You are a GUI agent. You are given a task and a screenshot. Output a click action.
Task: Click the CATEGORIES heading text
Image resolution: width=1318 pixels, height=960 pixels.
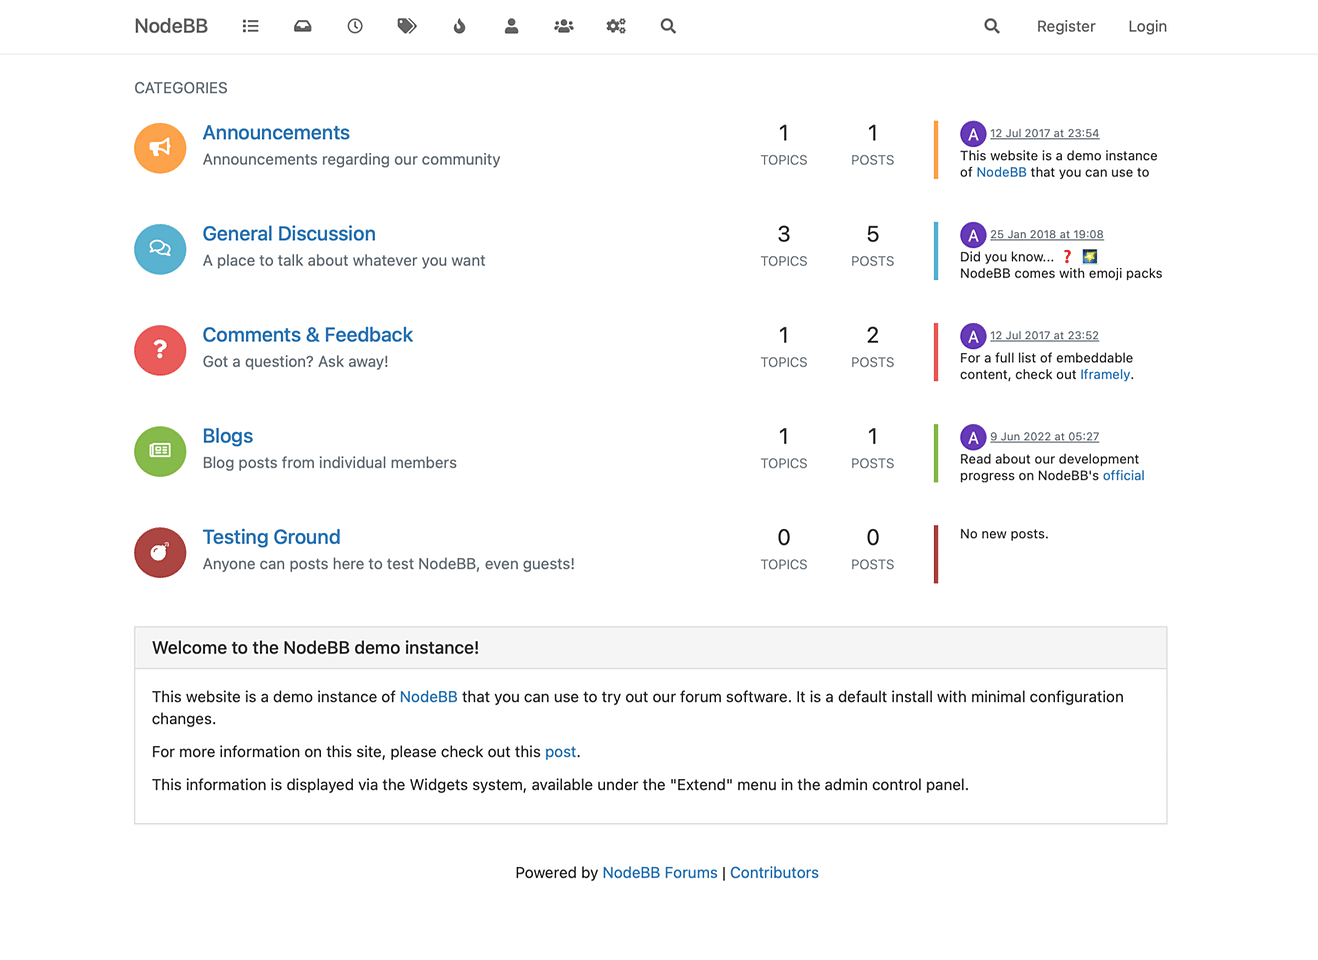coord(181,88)
